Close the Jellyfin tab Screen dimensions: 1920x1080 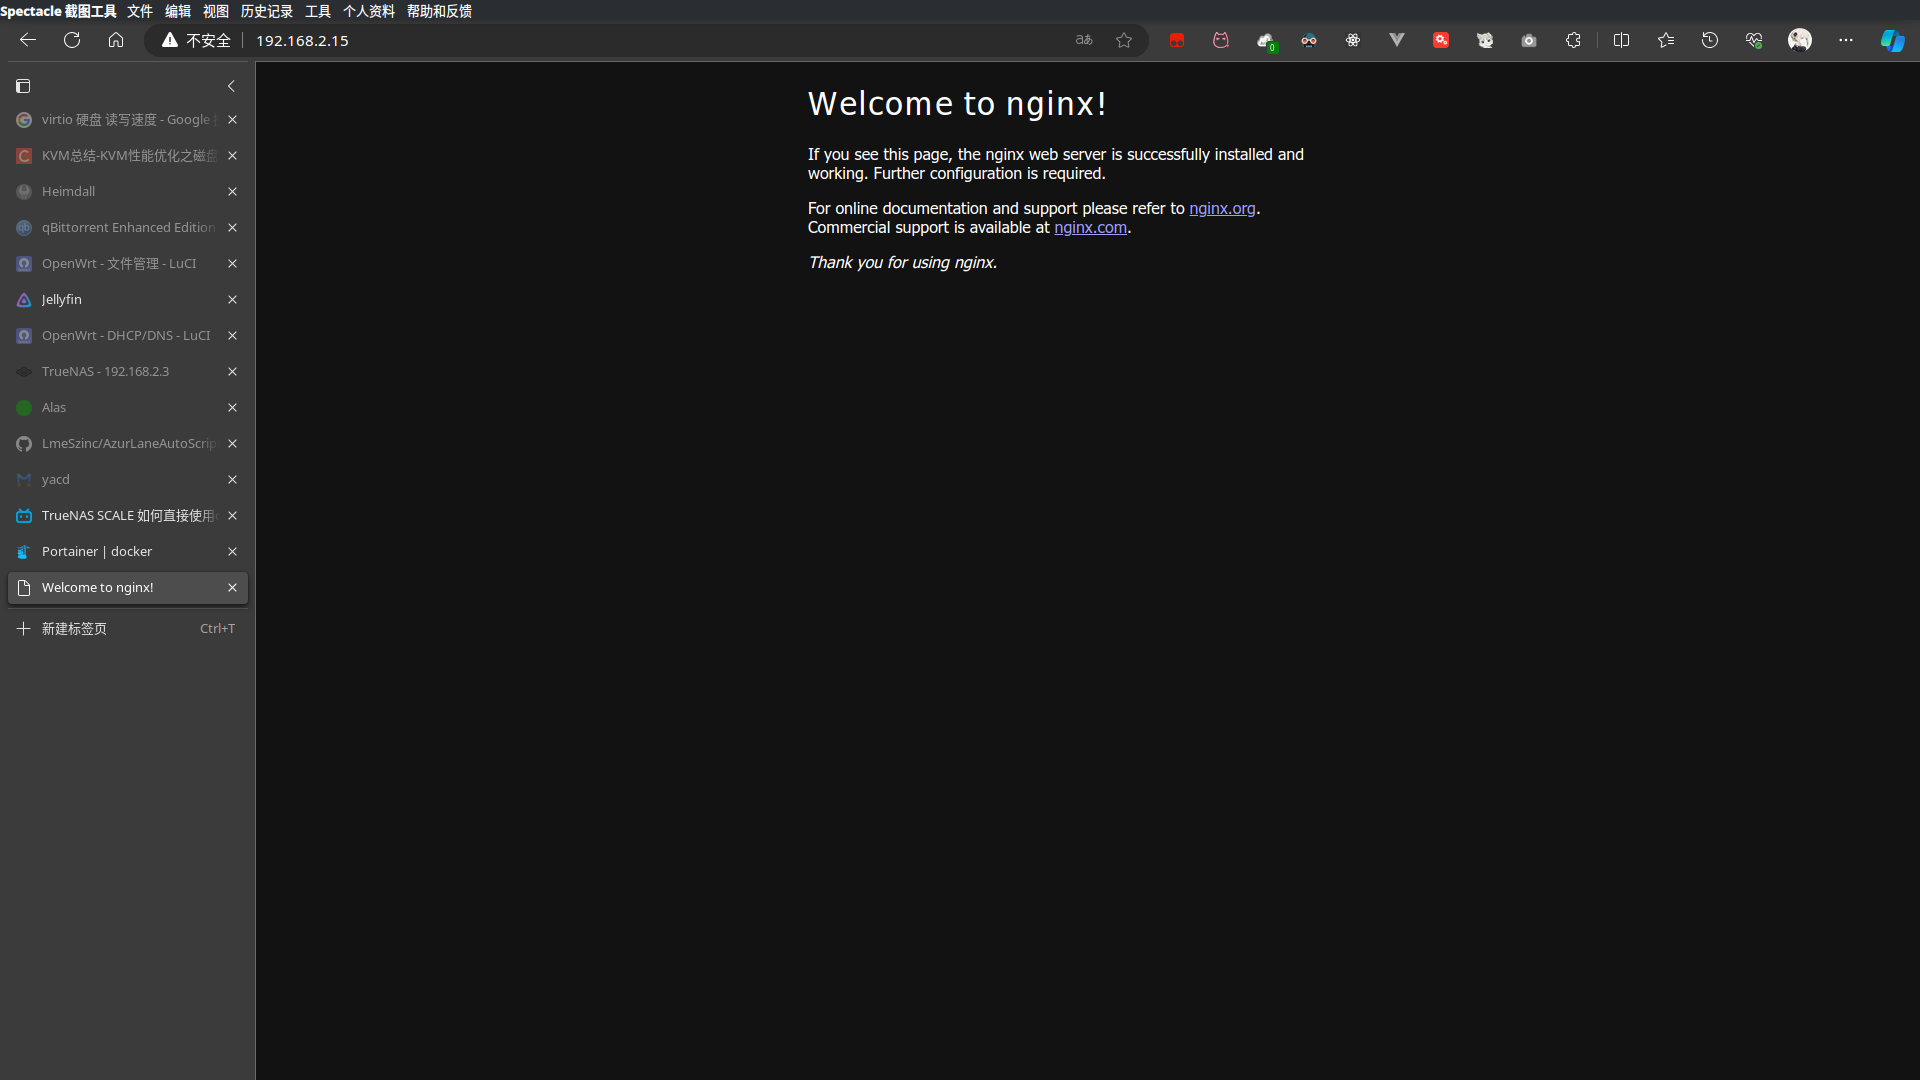coord(232,300)
